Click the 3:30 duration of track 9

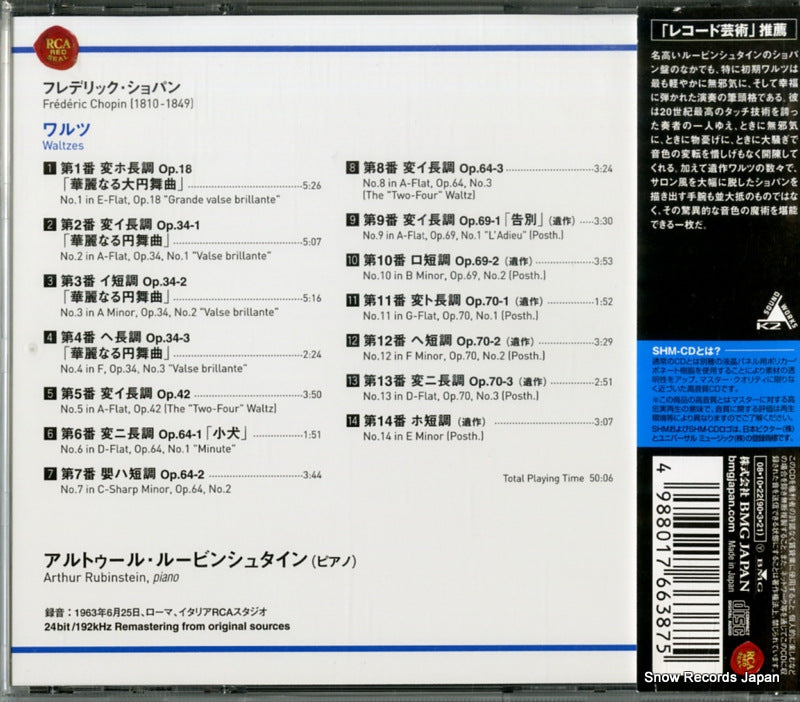pos(603,221)
